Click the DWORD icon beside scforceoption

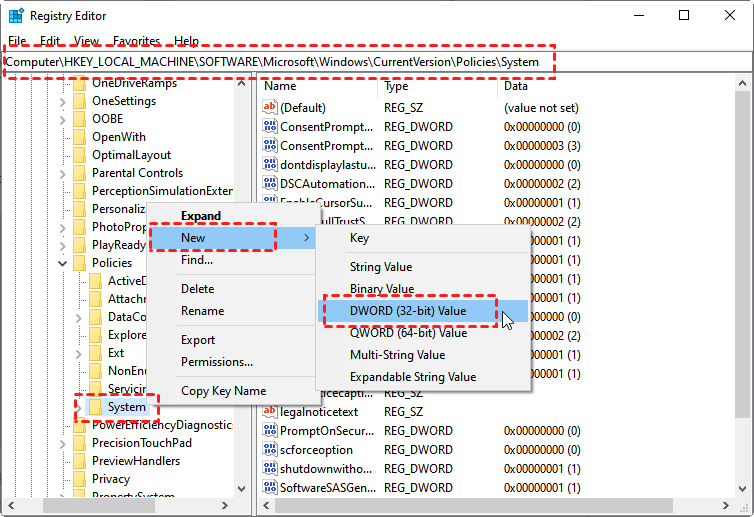(x=270, y=449)
